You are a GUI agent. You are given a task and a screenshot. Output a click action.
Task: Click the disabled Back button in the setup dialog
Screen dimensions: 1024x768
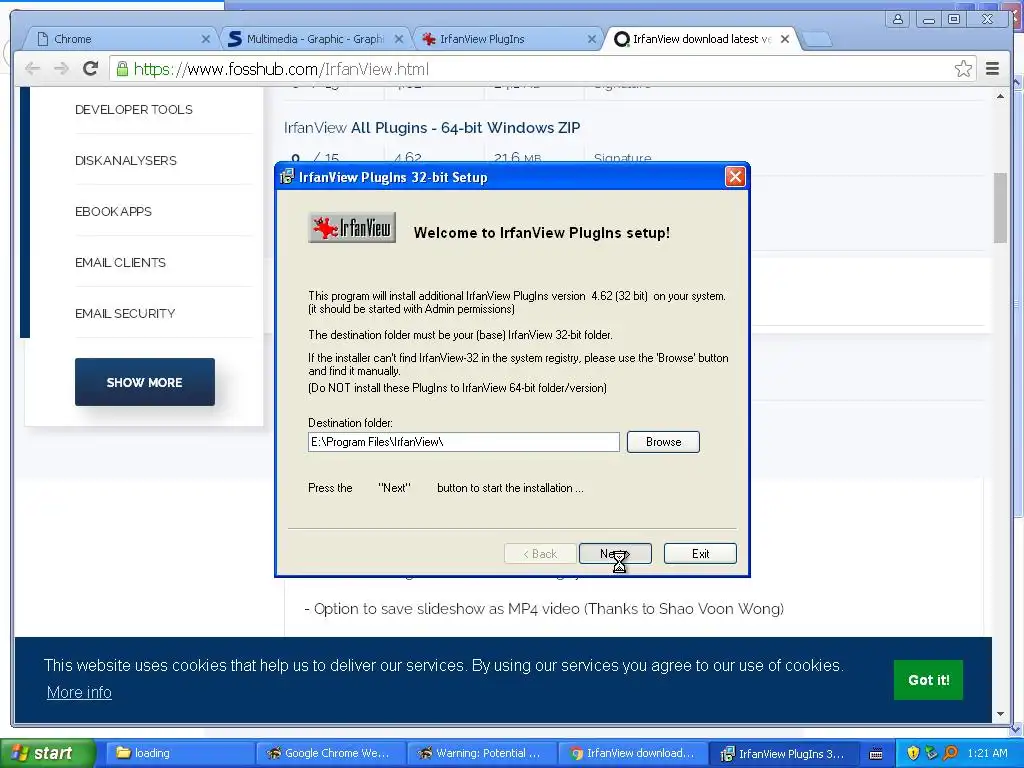point(540,553)
